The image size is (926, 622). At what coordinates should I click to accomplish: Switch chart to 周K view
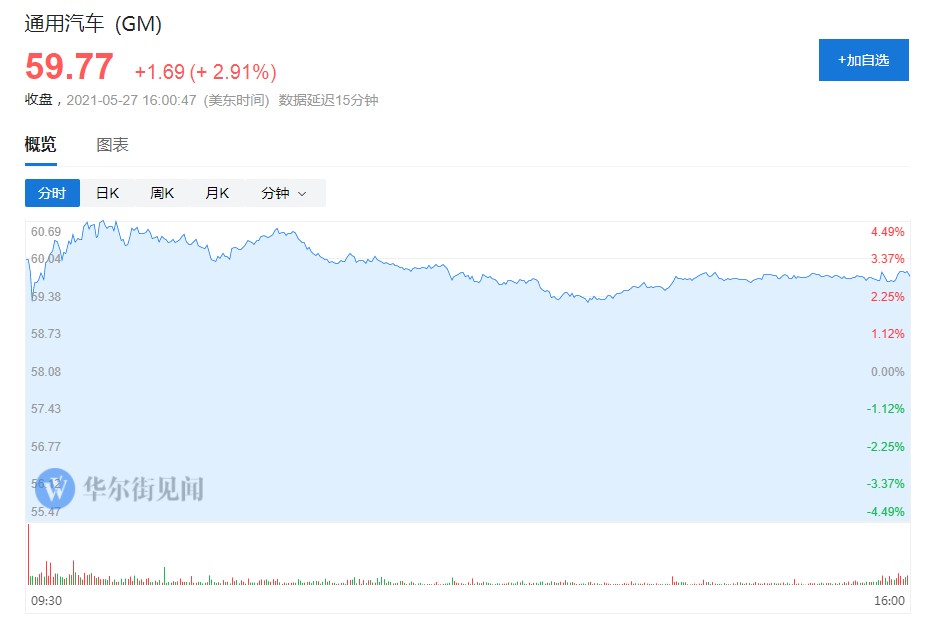pos(162,193)
